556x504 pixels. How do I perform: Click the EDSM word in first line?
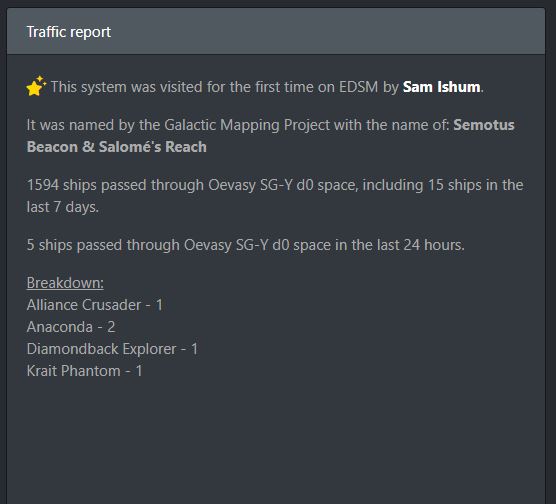358,87
